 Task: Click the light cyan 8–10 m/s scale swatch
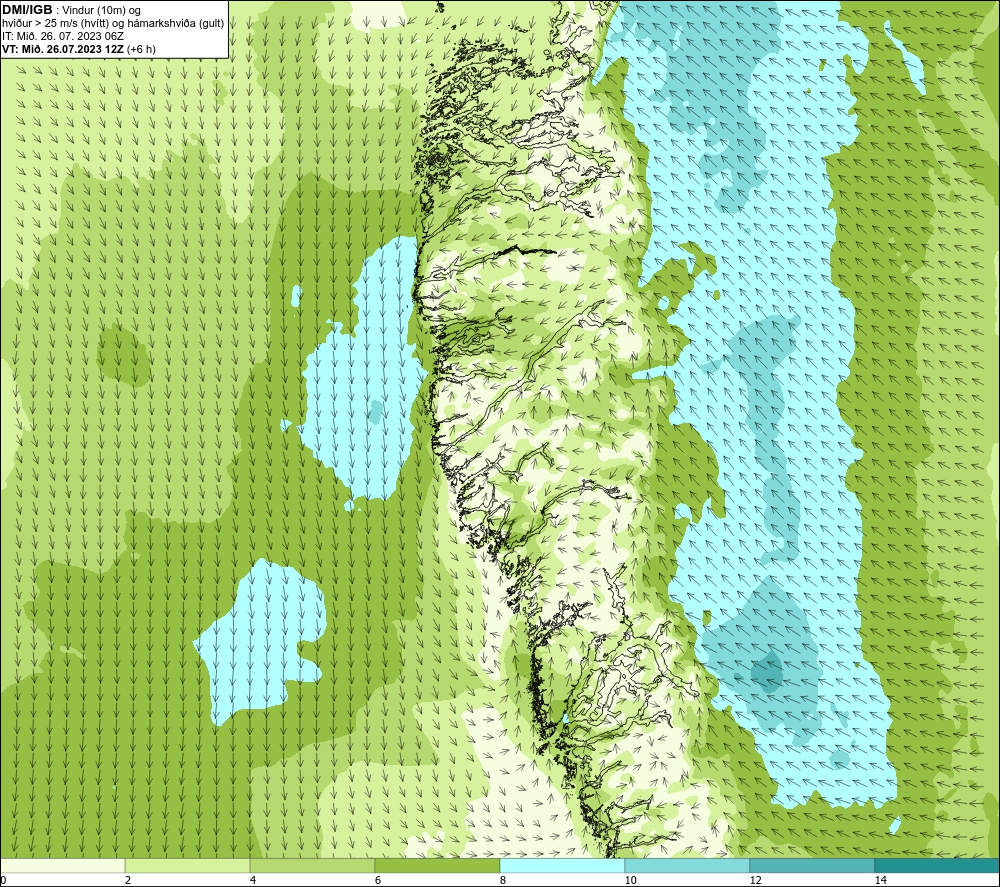point(562,865)
